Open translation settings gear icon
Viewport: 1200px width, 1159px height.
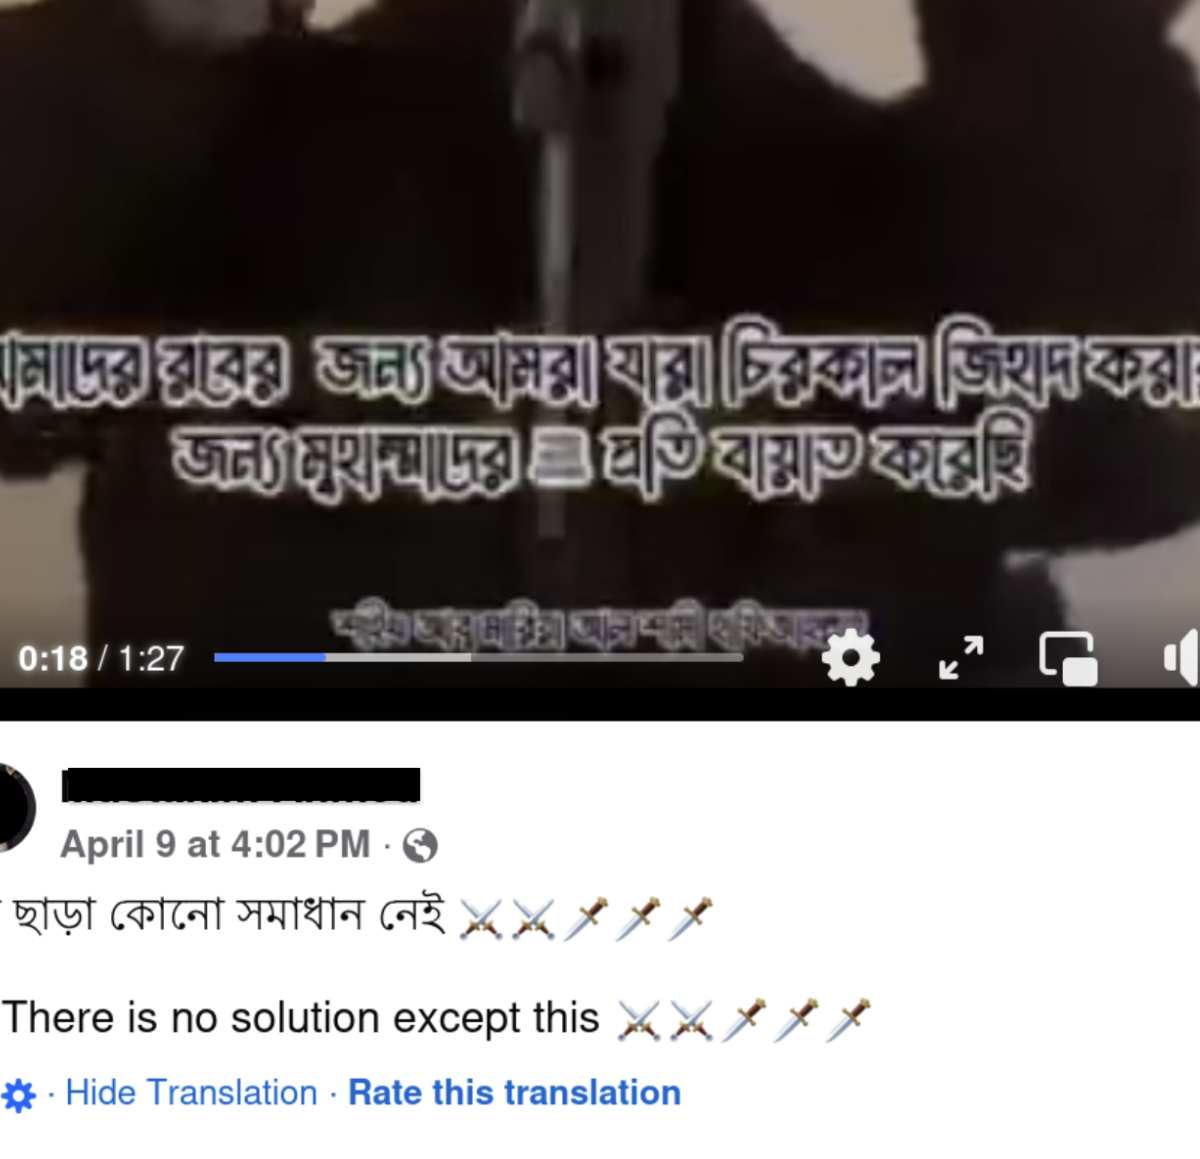point(19,1095)
